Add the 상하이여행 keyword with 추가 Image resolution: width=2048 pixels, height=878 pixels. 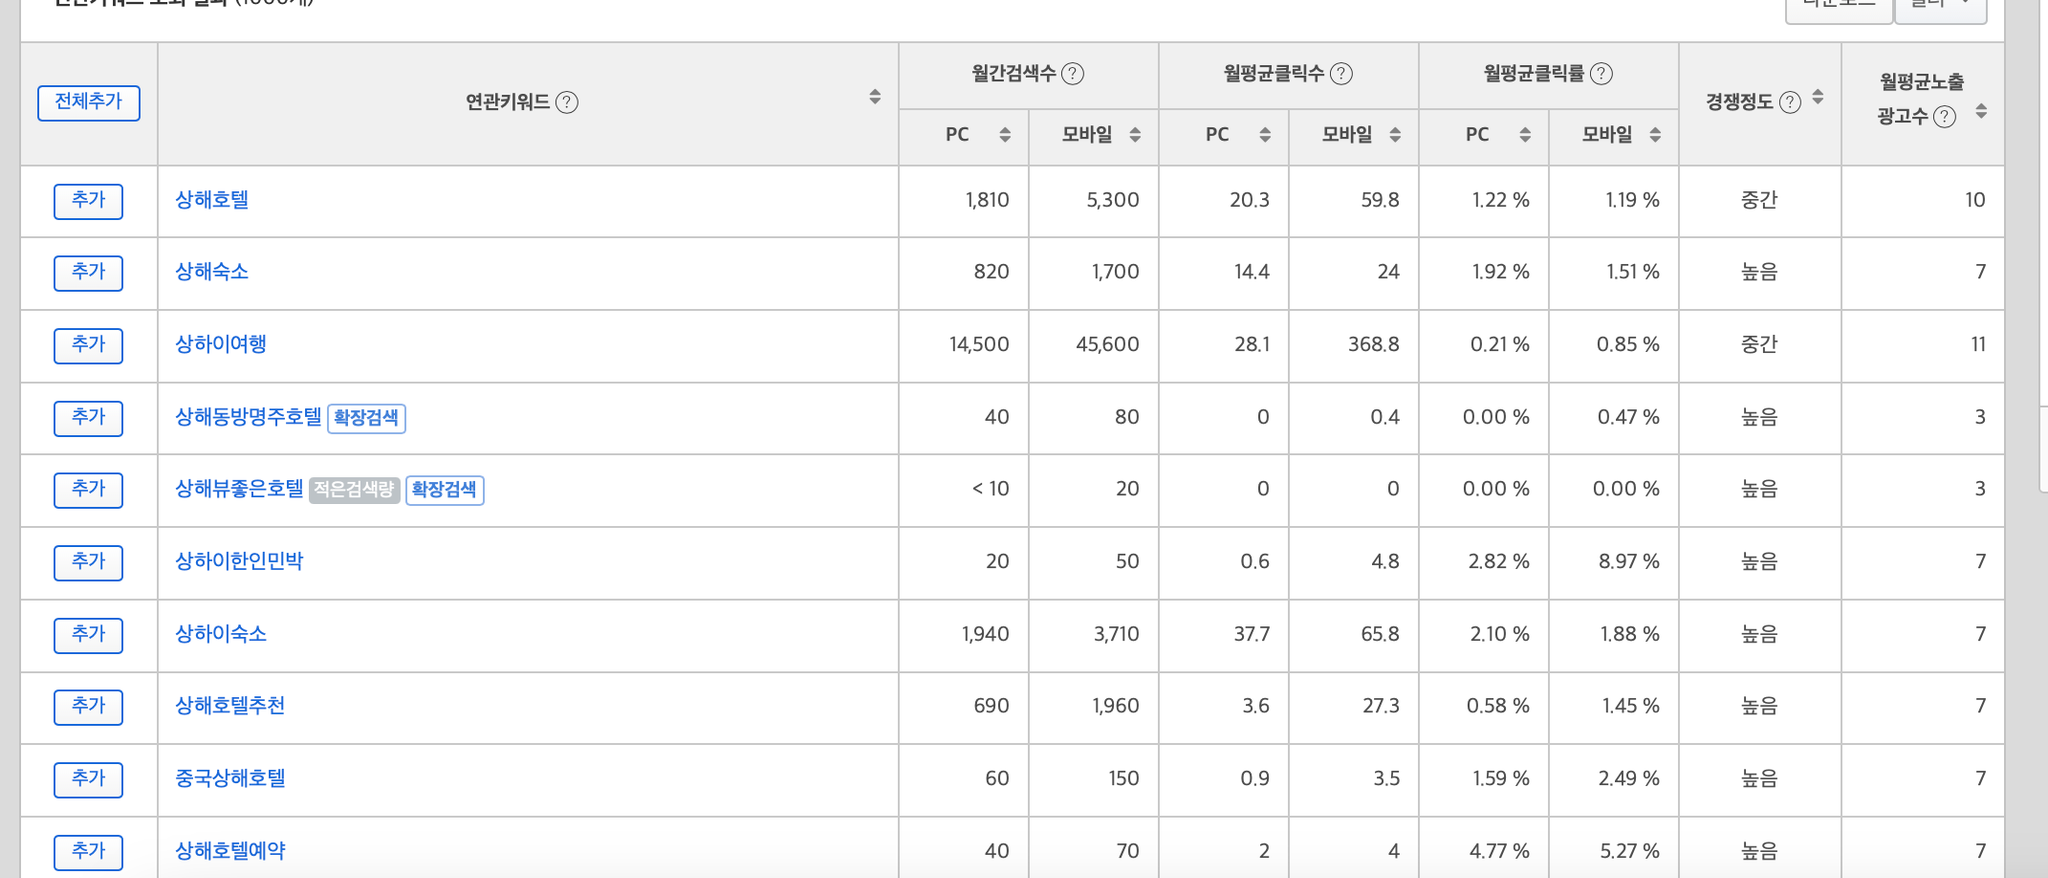tap(89, 345)
